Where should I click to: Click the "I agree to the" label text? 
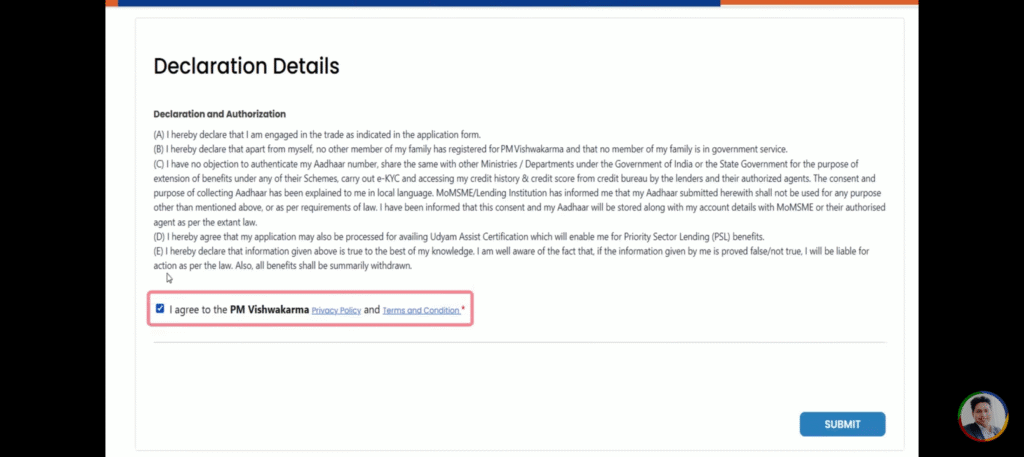(198, 310)
